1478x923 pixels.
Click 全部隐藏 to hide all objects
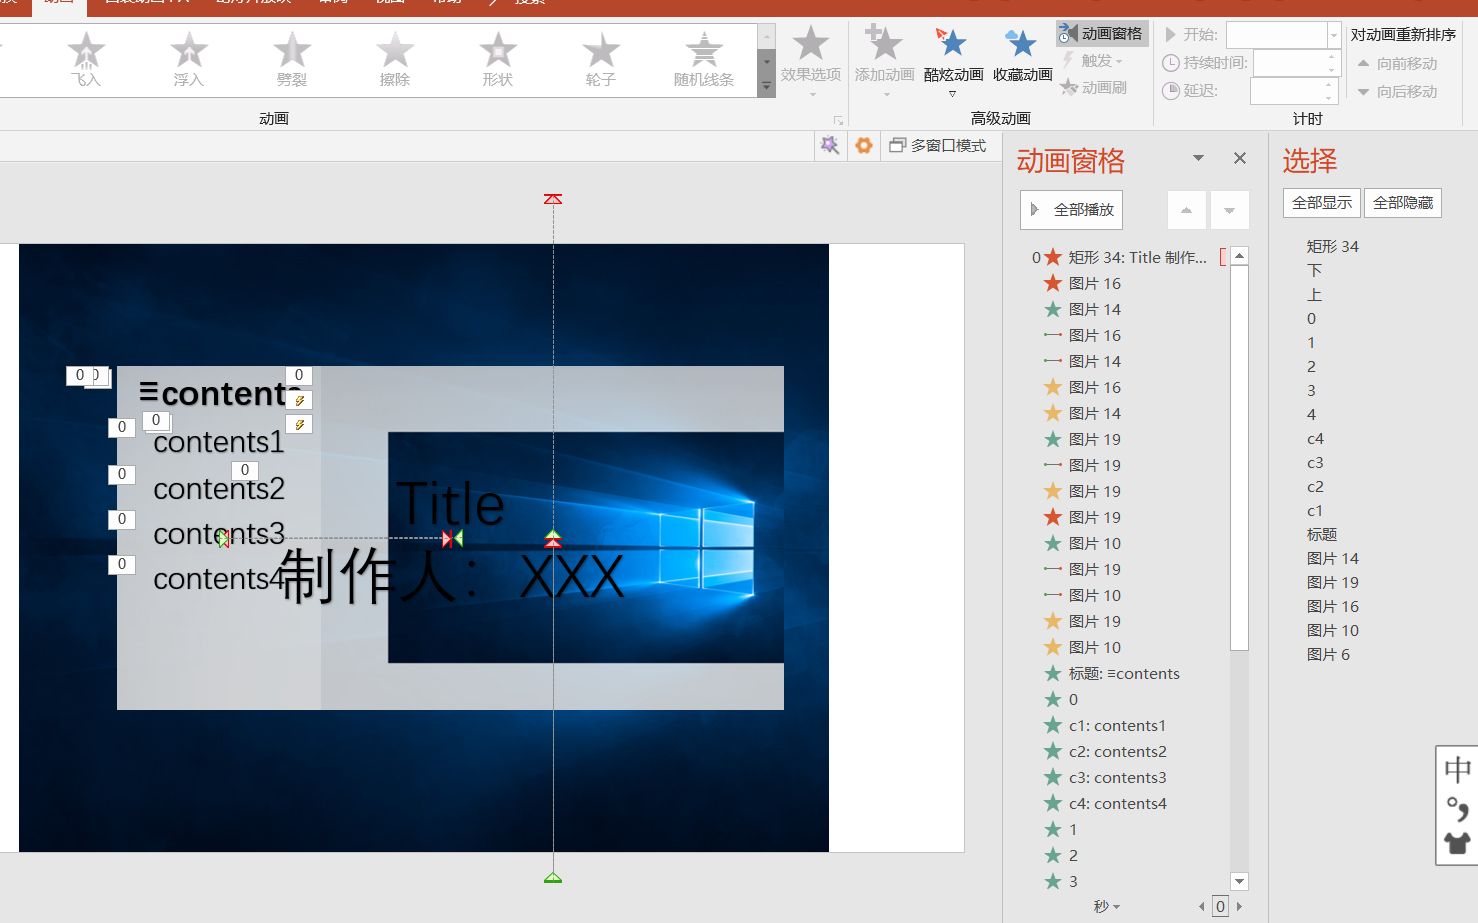click(1402, 202)
